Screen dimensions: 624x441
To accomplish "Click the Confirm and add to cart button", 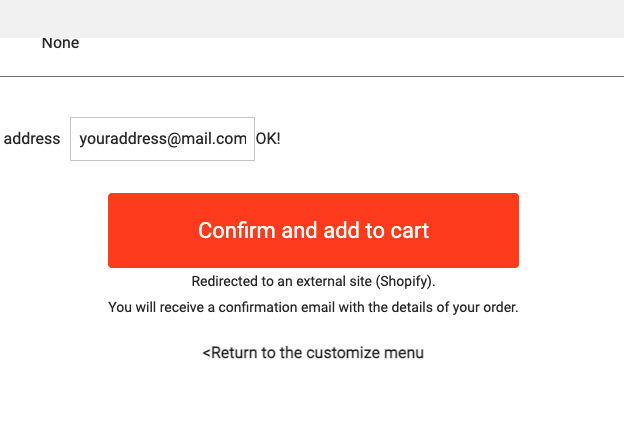I will point(313,230).
